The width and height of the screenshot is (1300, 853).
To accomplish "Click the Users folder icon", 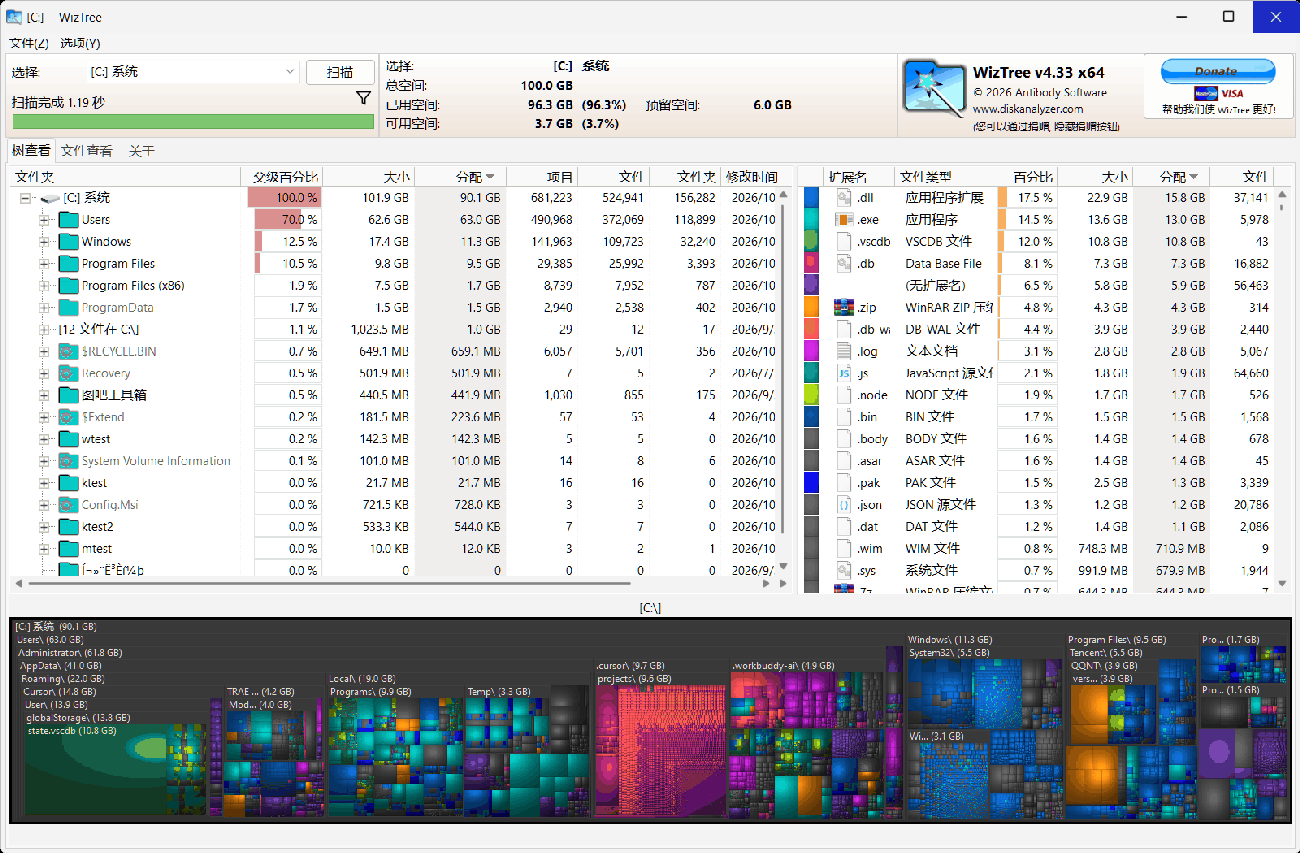I will tap(68, 220).
